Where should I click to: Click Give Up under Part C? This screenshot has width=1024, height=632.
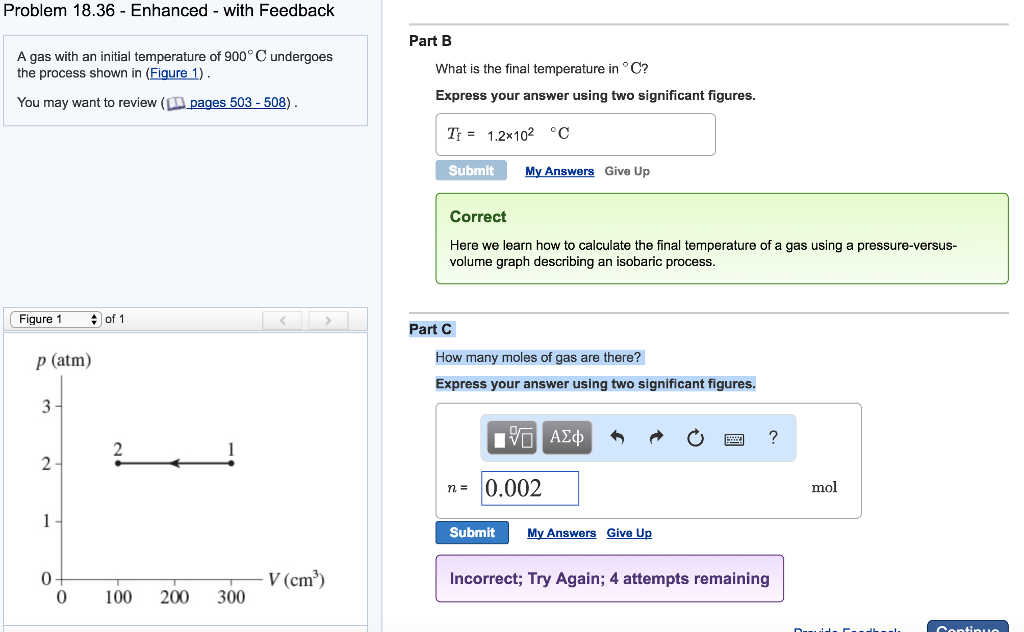(628, 533)
